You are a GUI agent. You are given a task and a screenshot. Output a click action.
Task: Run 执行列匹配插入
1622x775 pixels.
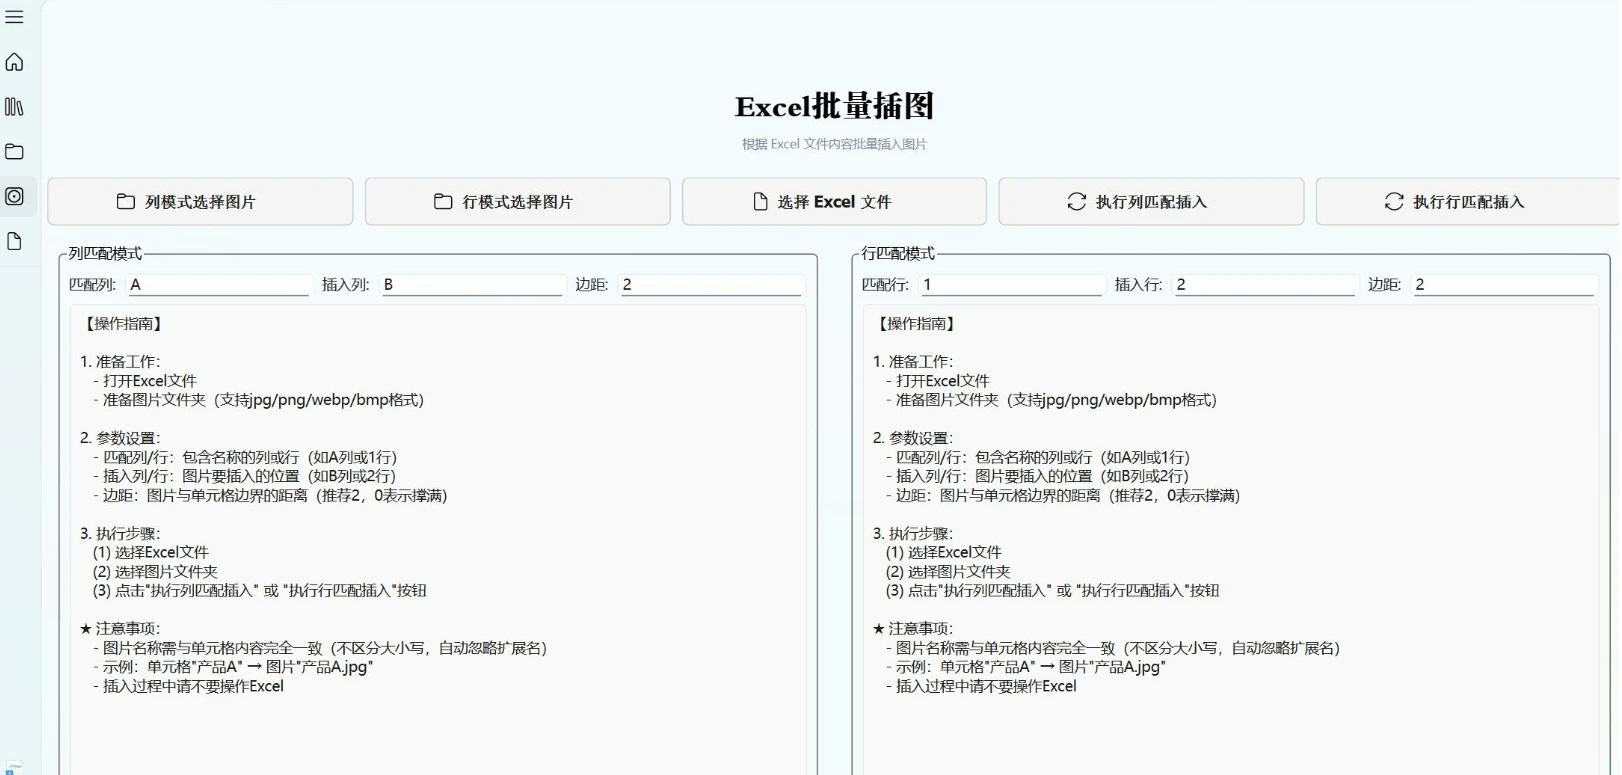pos(1151,202)
